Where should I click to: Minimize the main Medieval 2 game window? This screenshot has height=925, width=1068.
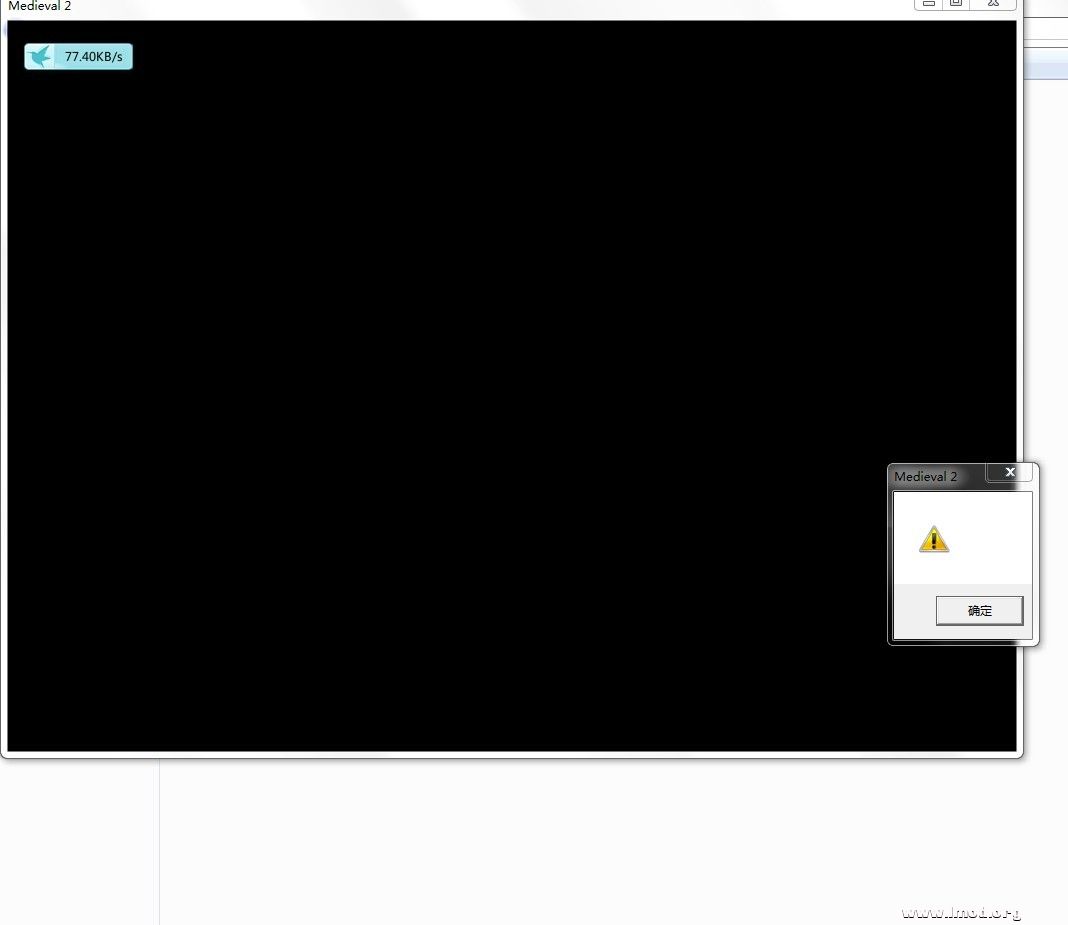[929, 4]
